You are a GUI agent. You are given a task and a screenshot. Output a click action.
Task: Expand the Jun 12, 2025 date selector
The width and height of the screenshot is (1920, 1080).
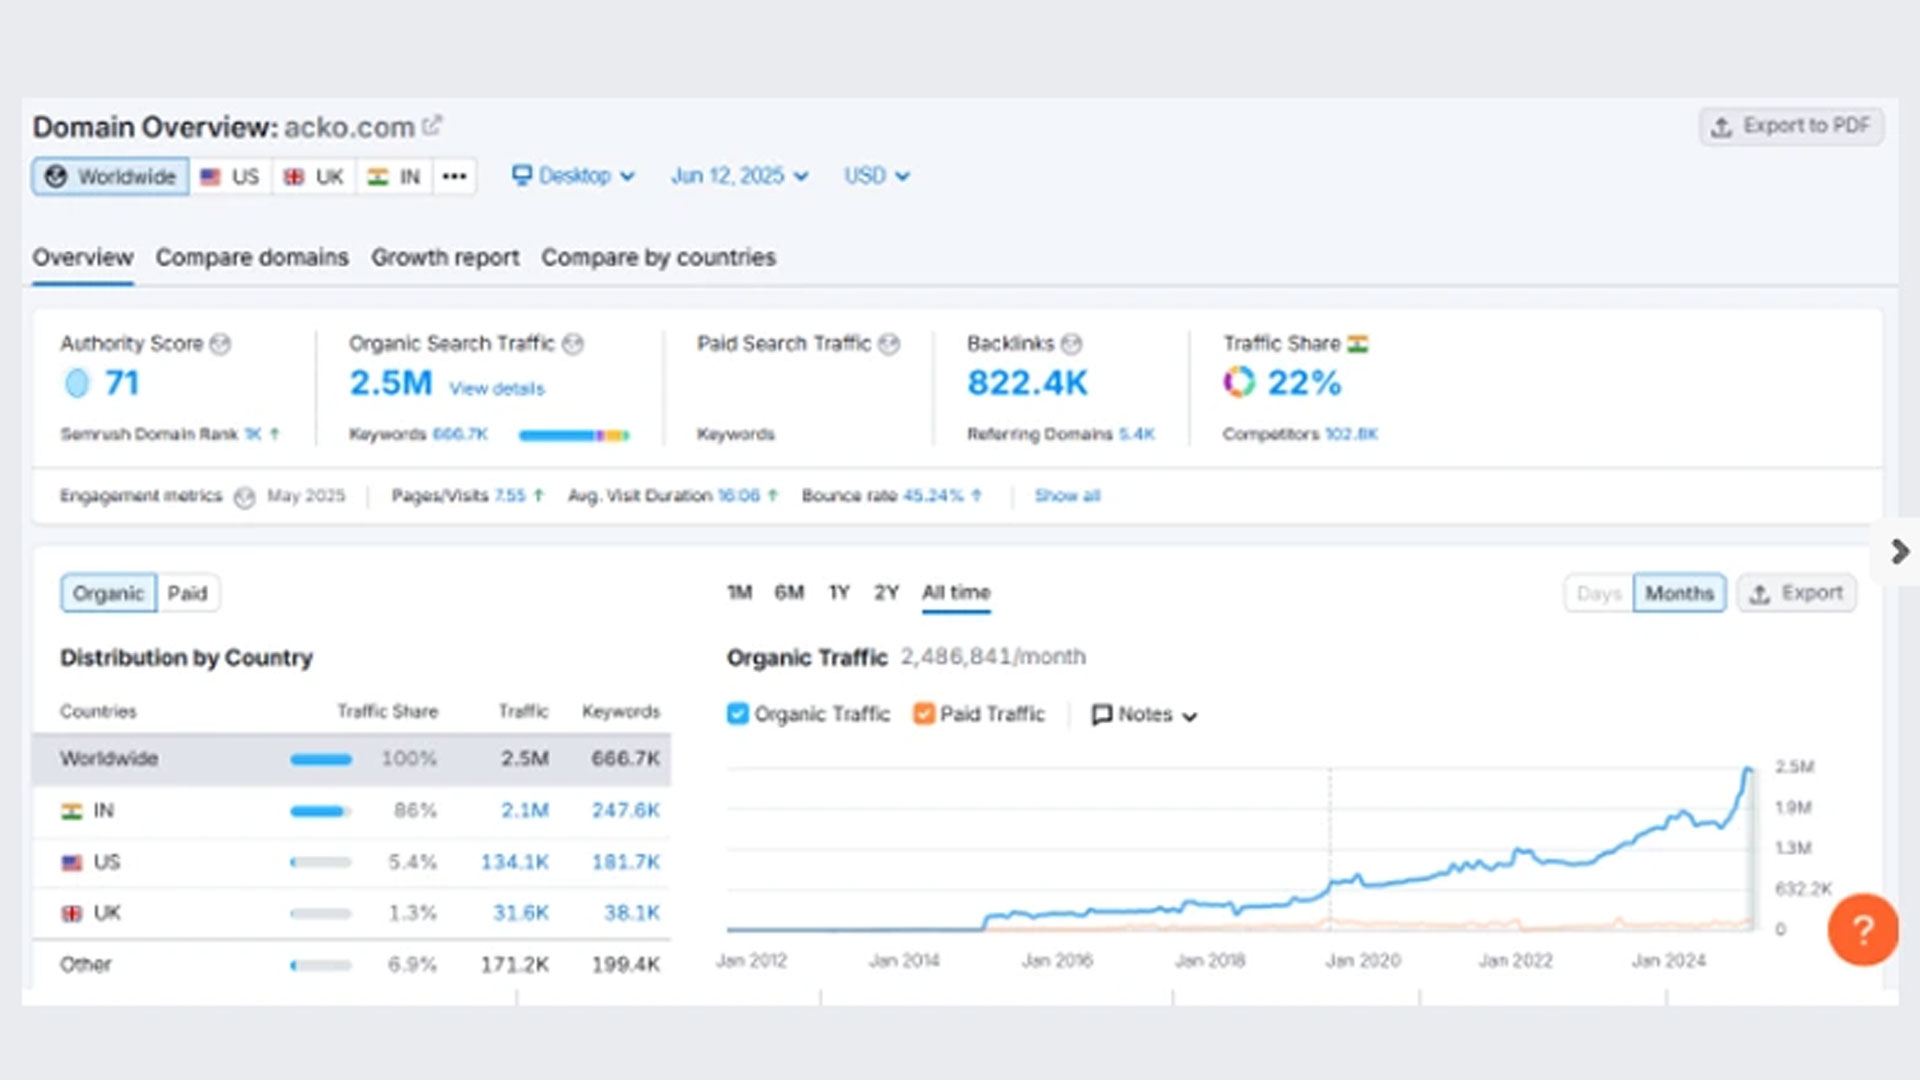click(x=738, y=176)
